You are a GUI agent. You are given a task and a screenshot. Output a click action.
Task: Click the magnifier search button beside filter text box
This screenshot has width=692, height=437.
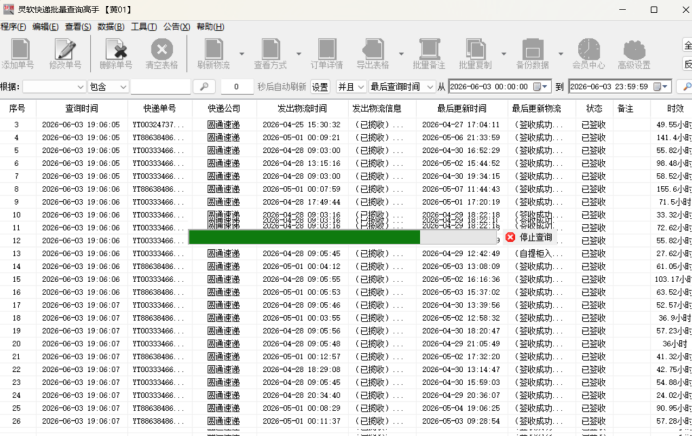[204, 87]
